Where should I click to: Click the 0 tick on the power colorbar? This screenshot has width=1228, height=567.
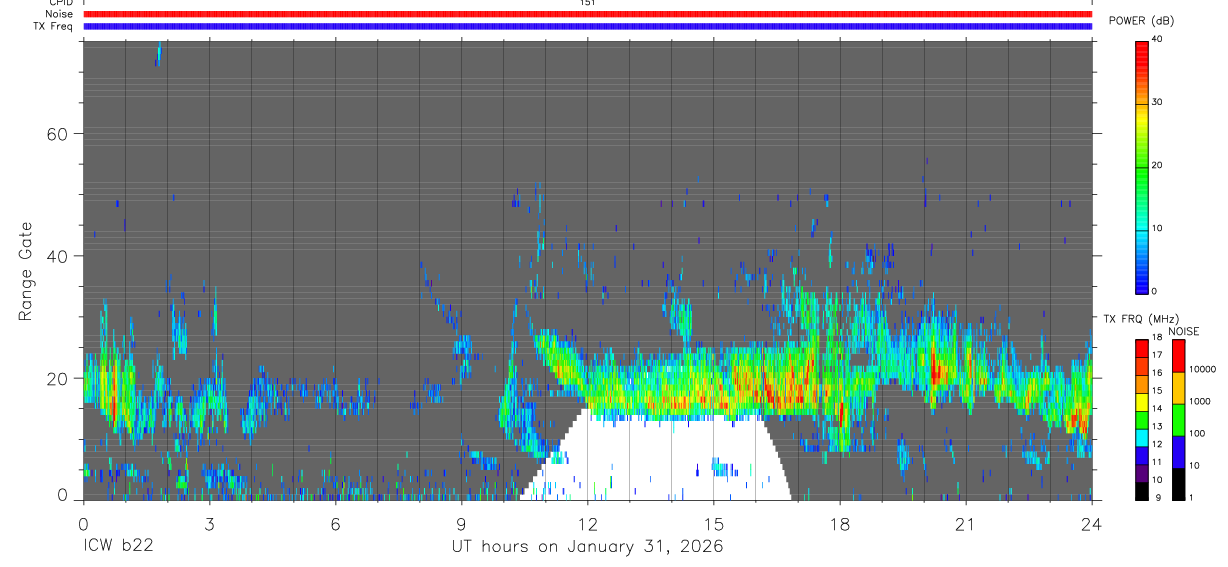1154,291
